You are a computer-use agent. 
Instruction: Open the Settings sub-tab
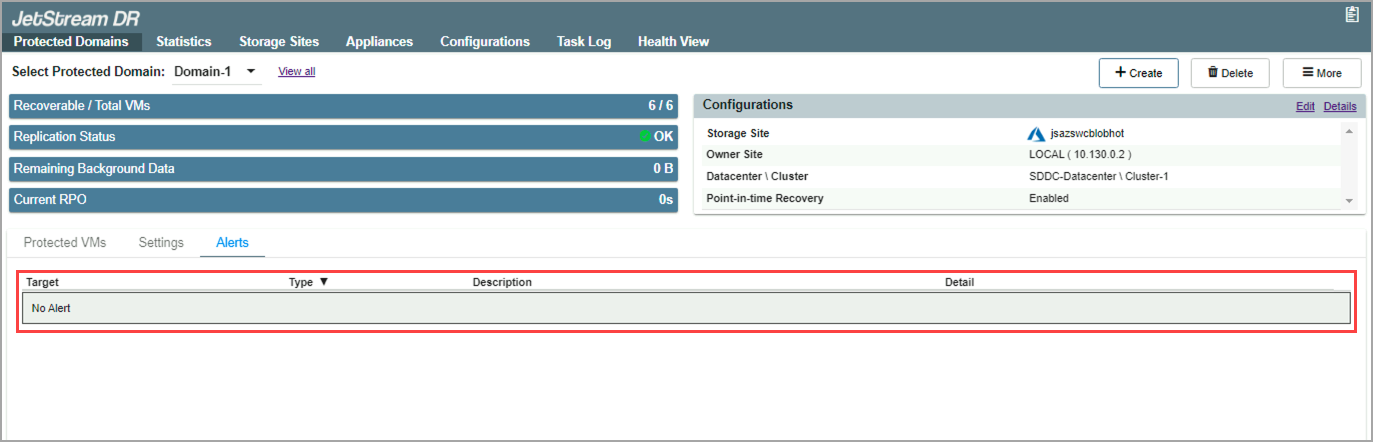(161, 243)
